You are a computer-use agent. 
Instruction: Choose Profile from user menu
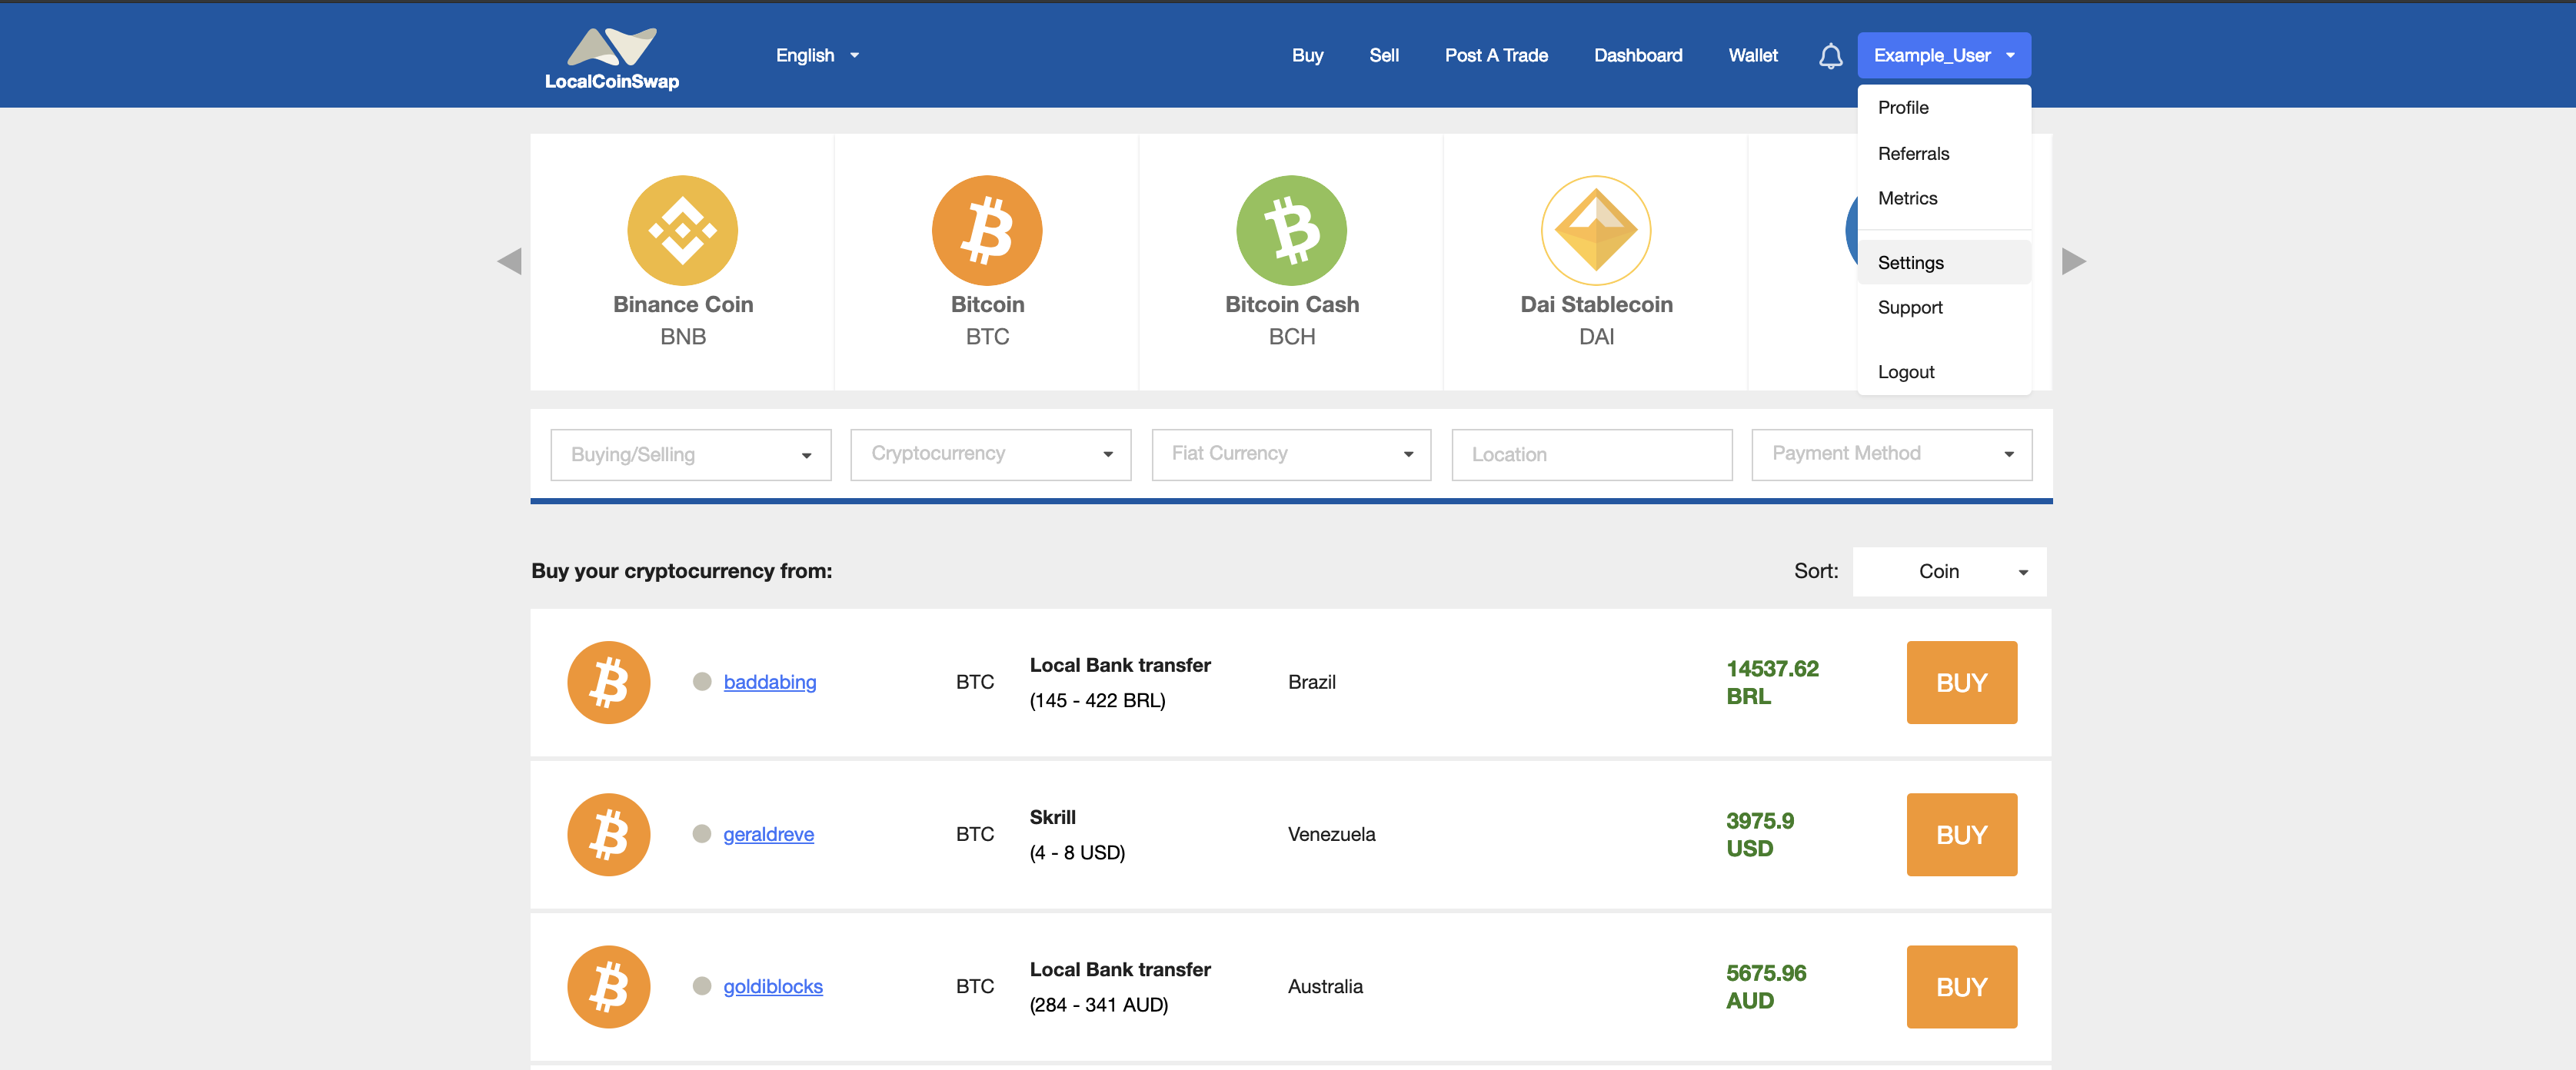click(x=1944, y=107)
